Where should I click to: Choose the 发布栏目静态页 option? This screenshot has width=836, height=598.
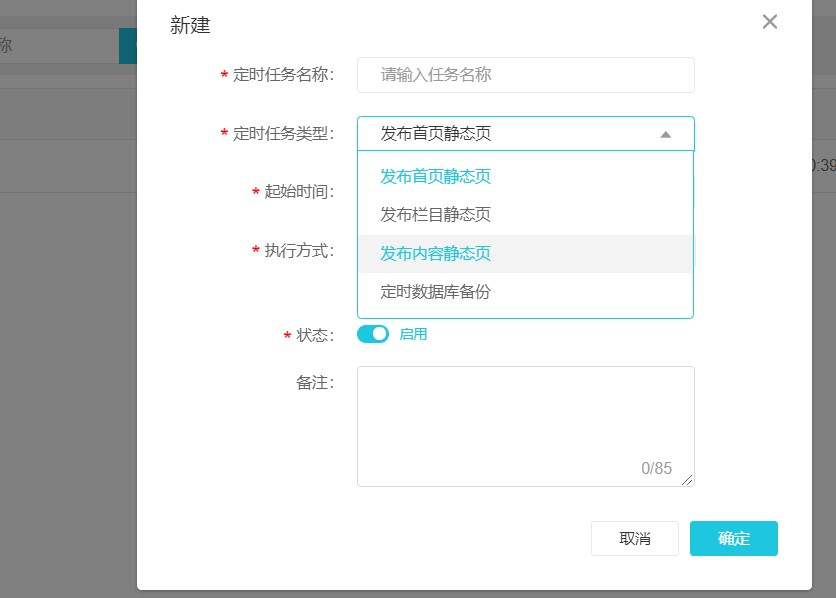pyautogui.click(x=436, y=215)
